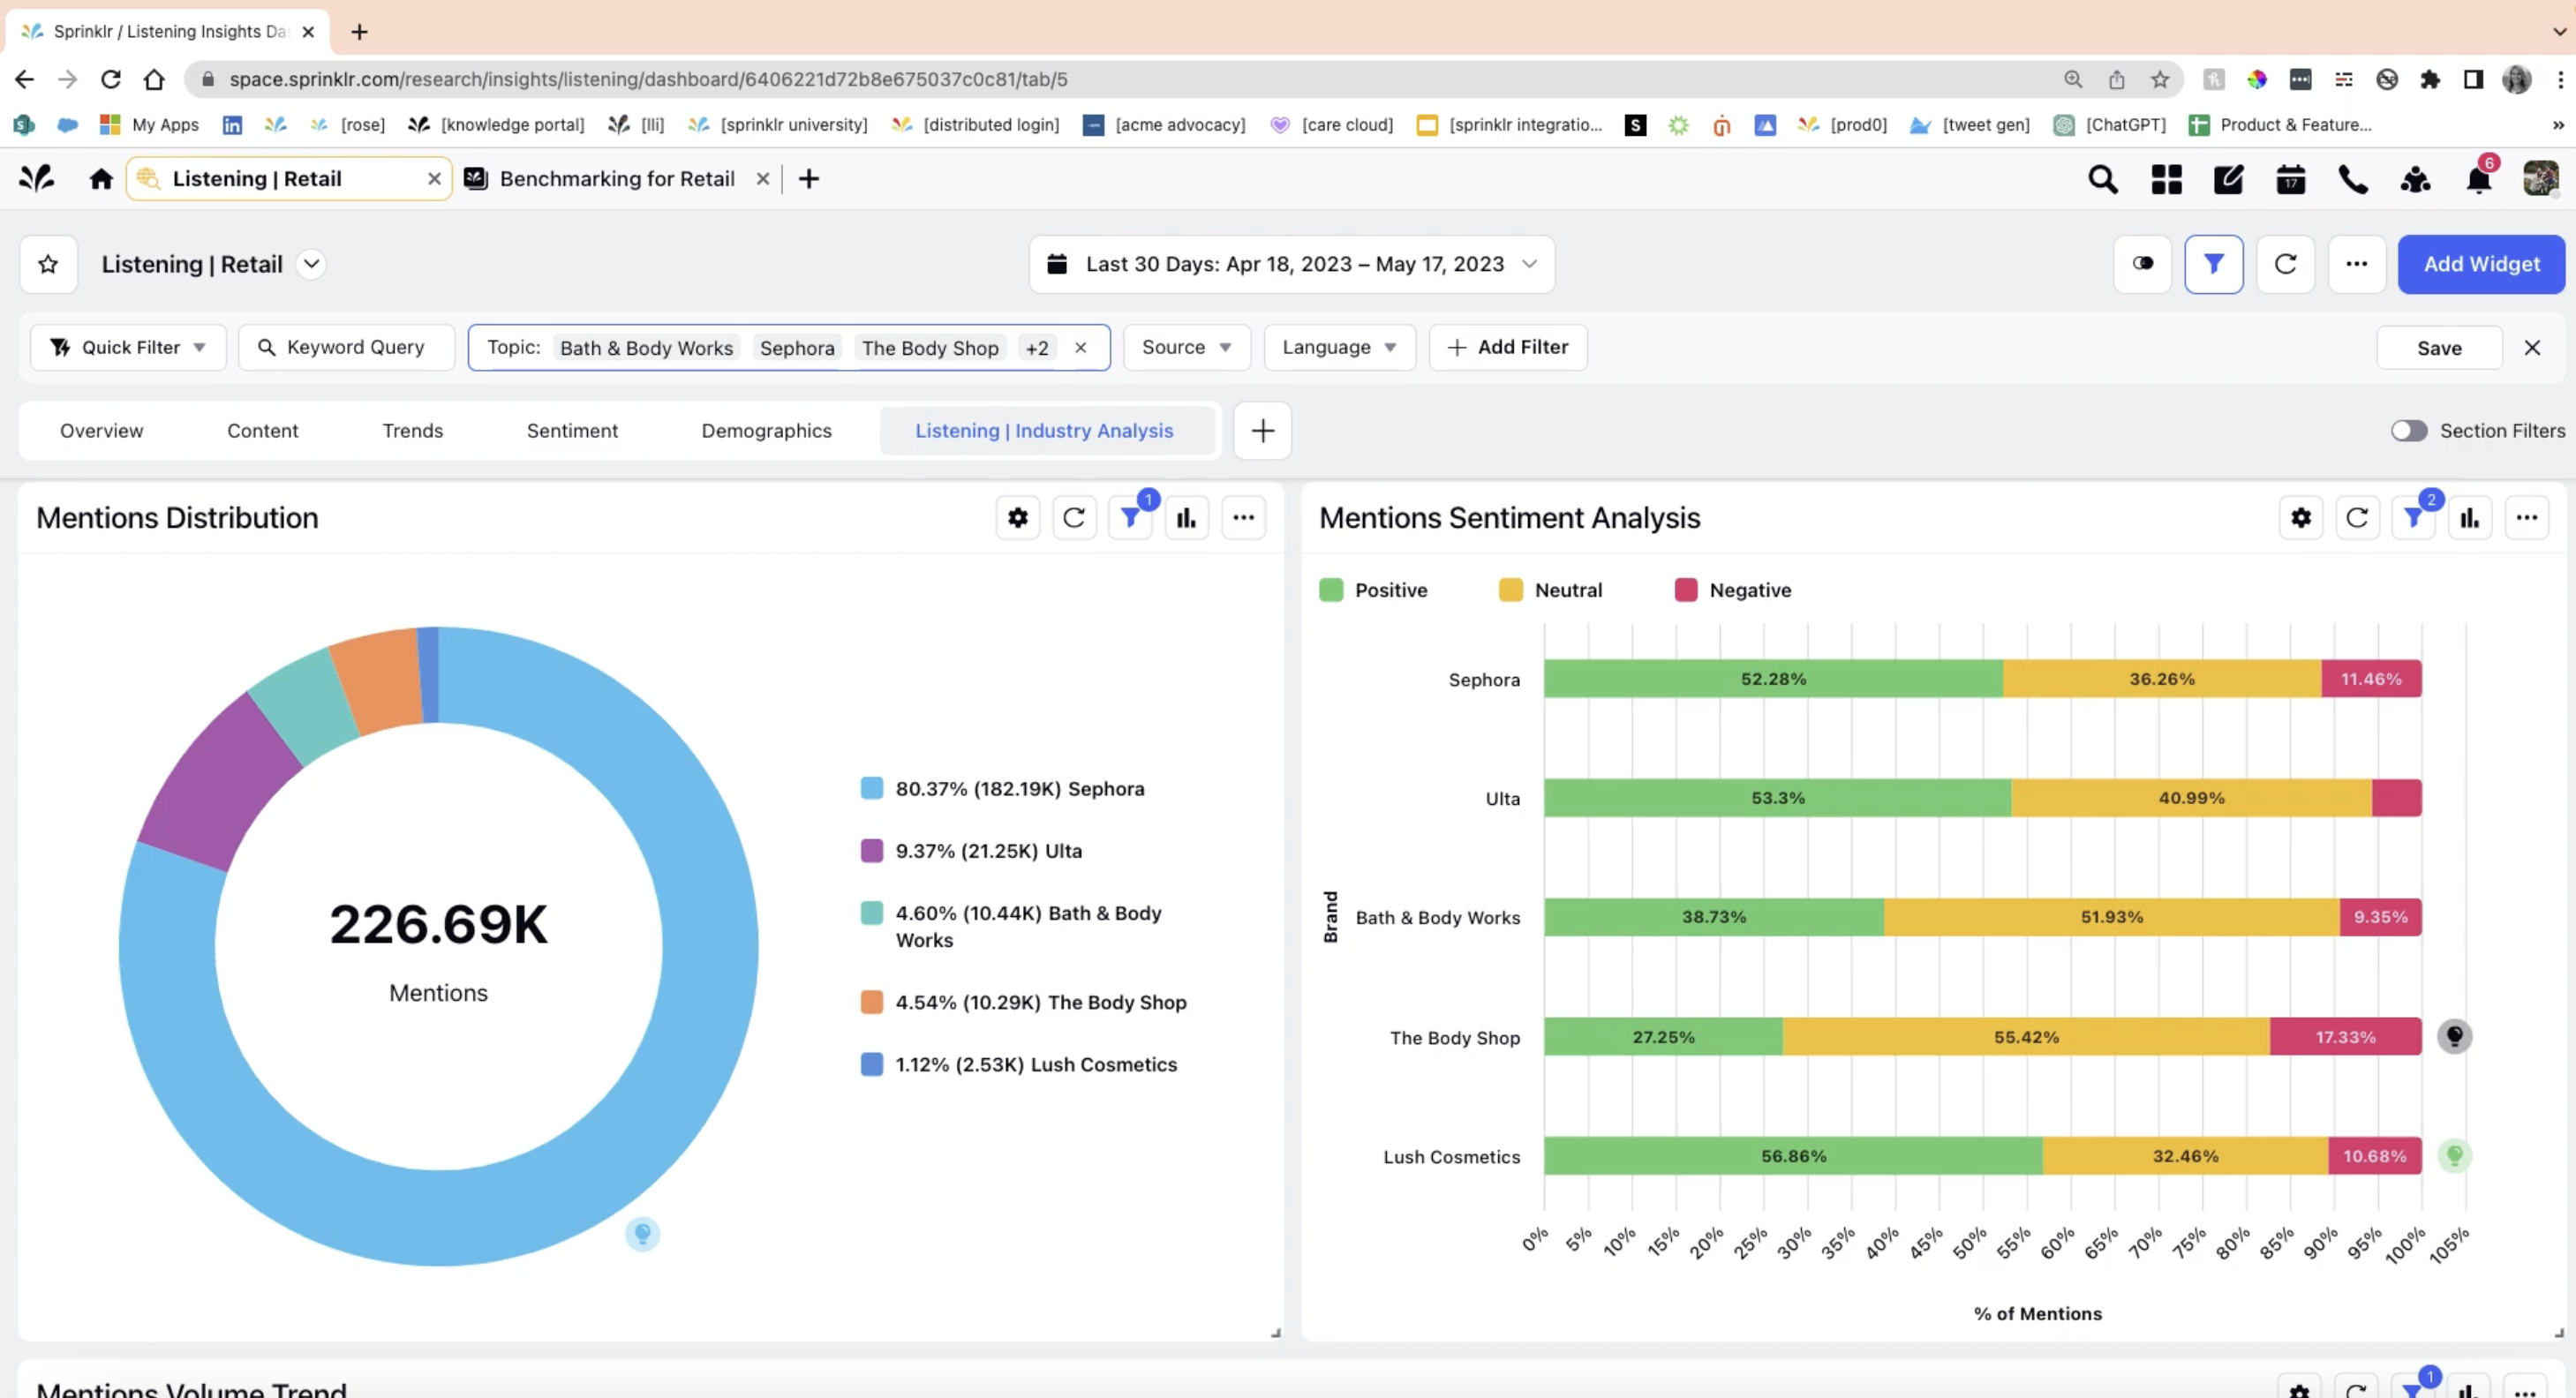Click the Add Widget button

[x=2480, y=264]
